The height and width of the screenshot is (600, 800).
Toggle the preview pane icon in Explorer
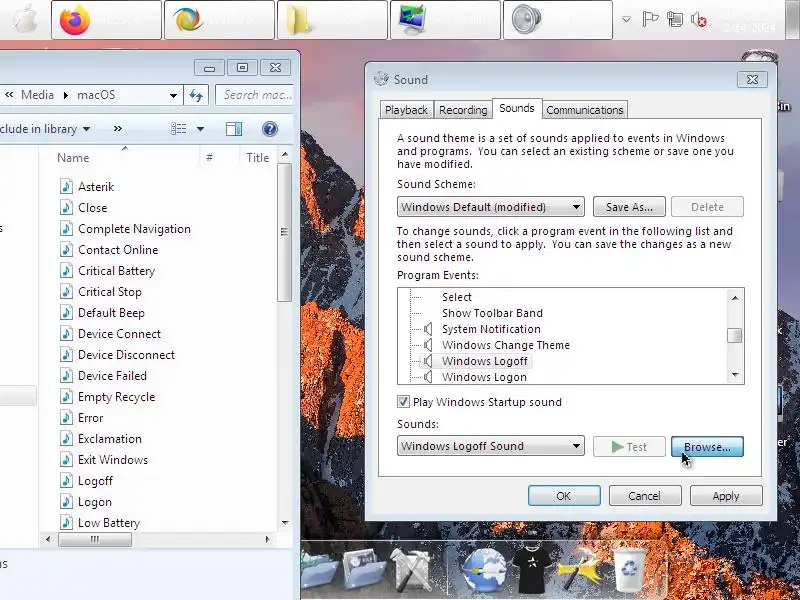tap(234, 129)
